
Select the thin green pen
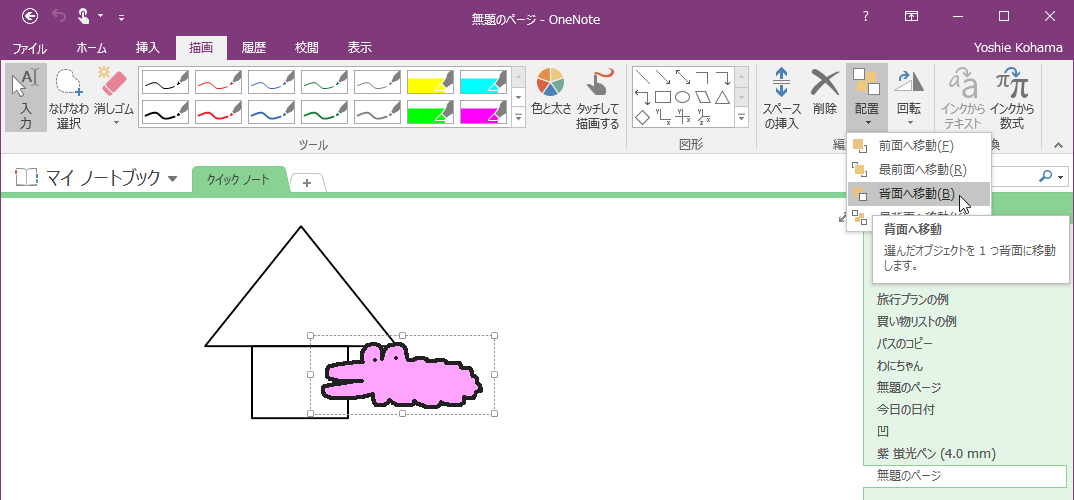point(324,82)
